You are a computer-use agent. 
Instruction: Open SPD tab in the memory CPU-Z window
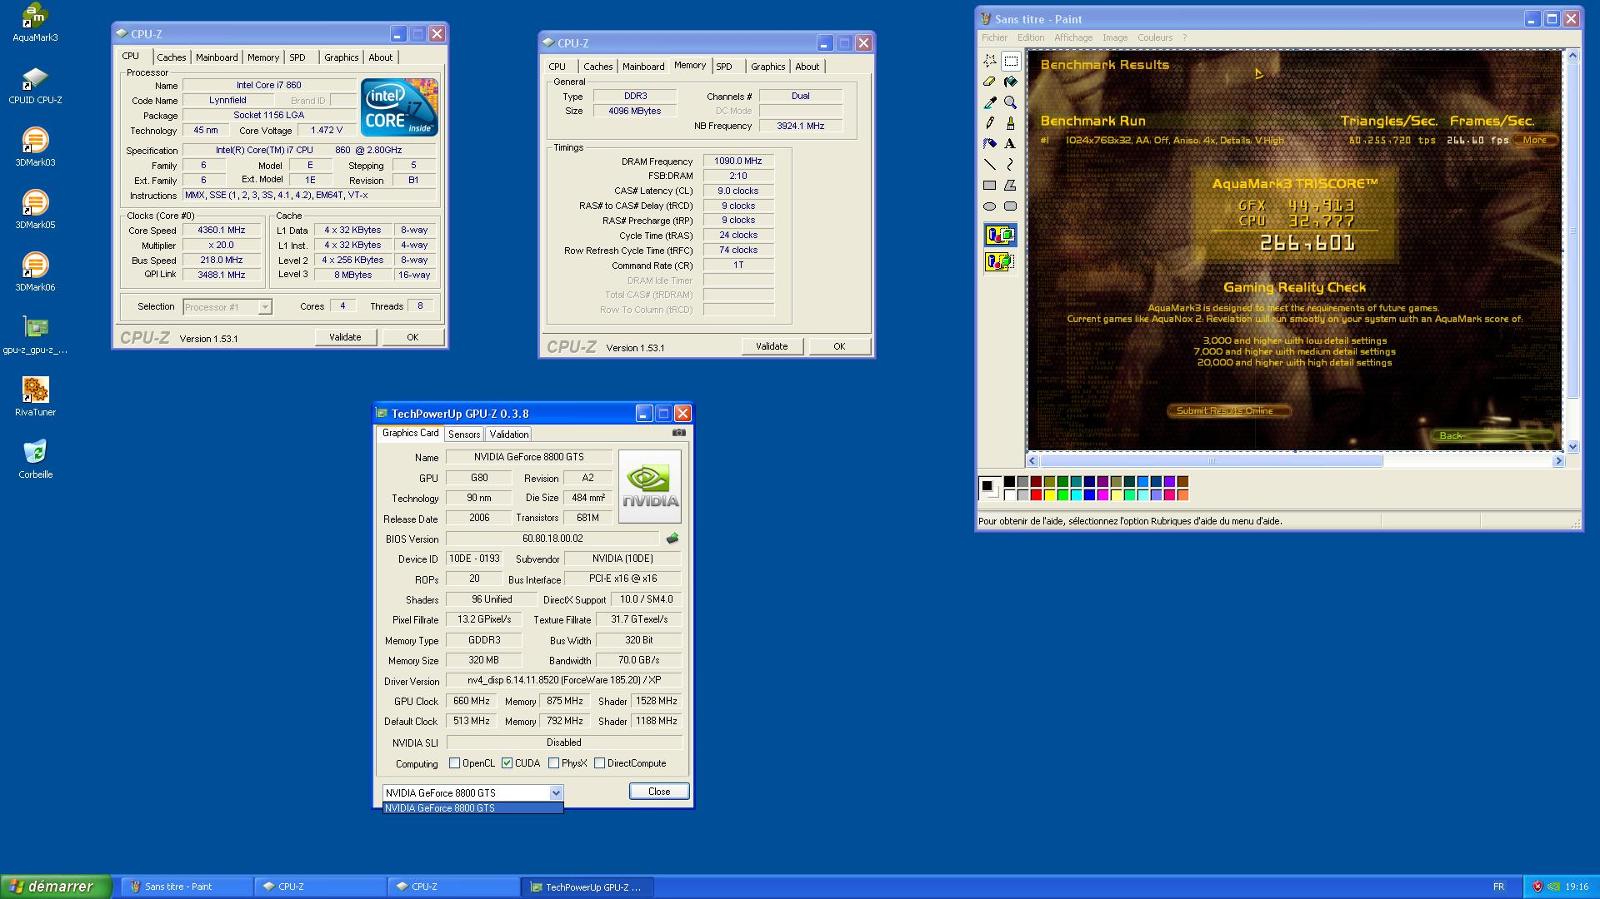tap(724, 66)
